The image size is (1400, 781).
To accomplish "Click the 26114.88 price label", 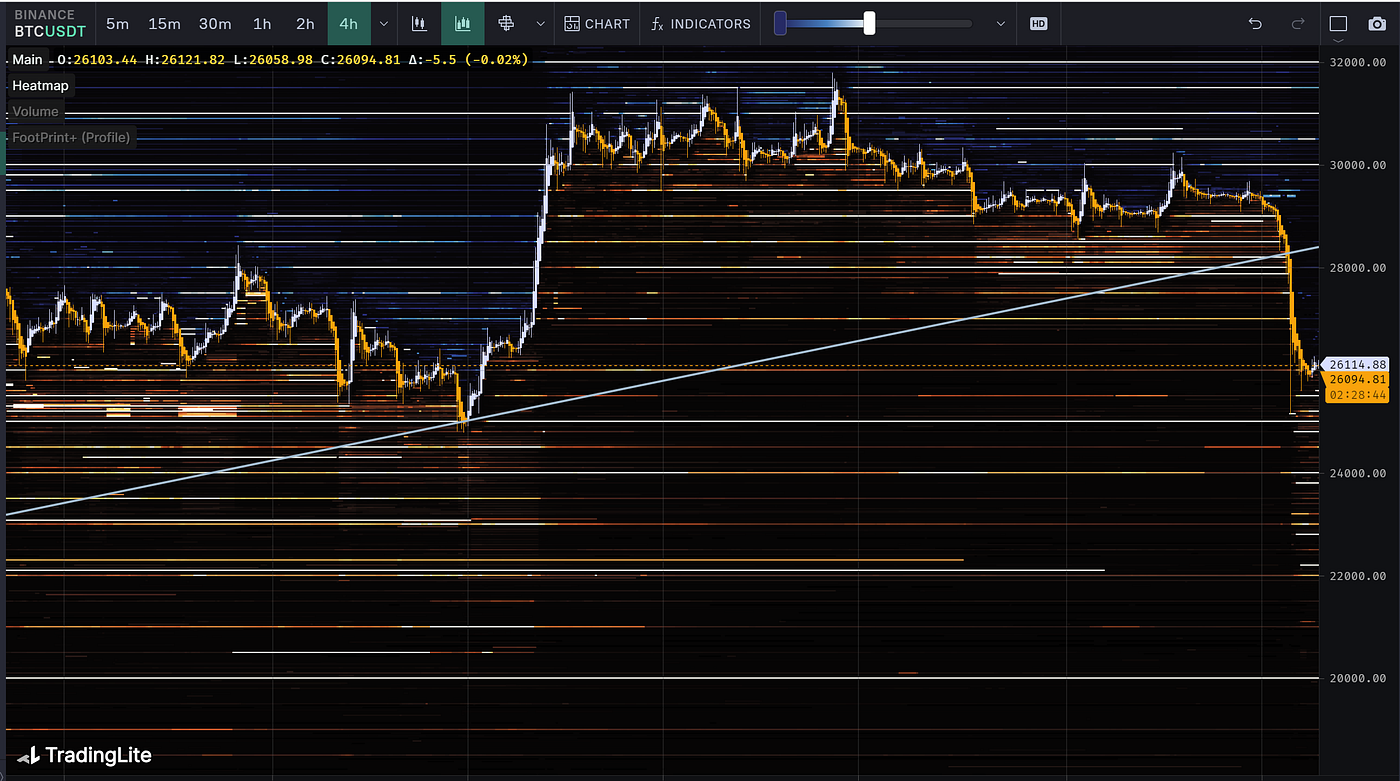I will click(1358, 365).
